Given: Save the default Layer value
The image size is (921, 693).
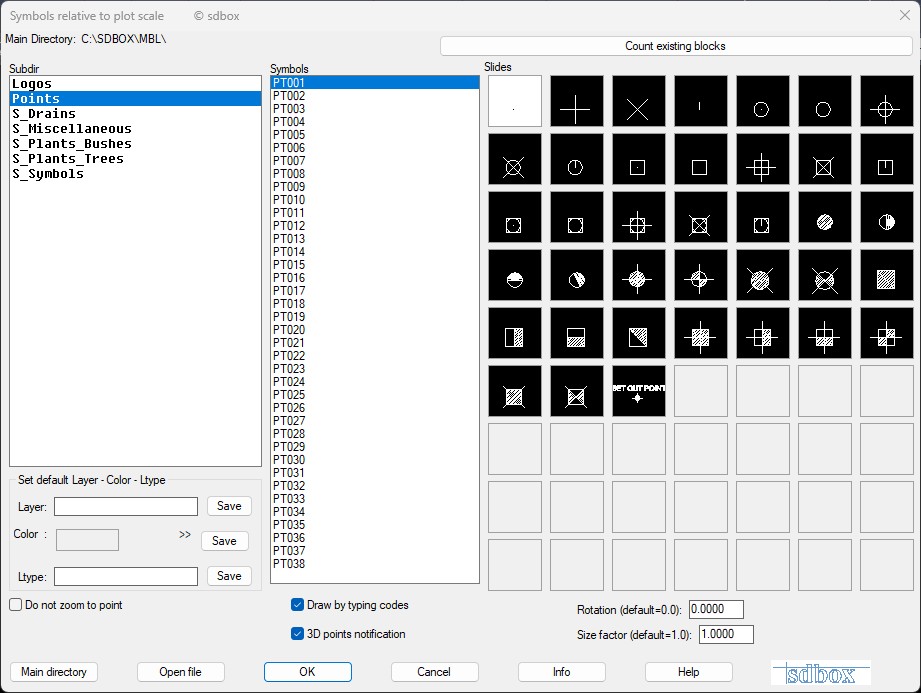Looking at the screenshot, I should (229, 506).
